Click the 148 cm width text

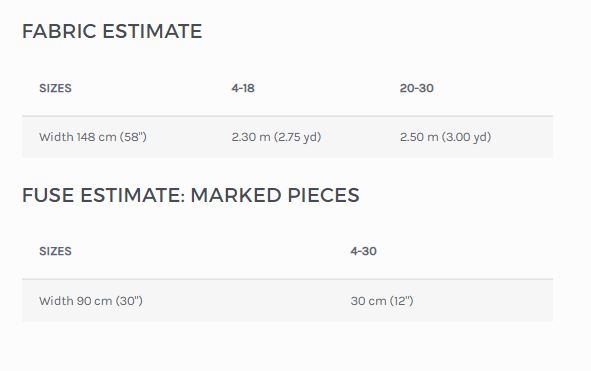click(x=96, y=137)
